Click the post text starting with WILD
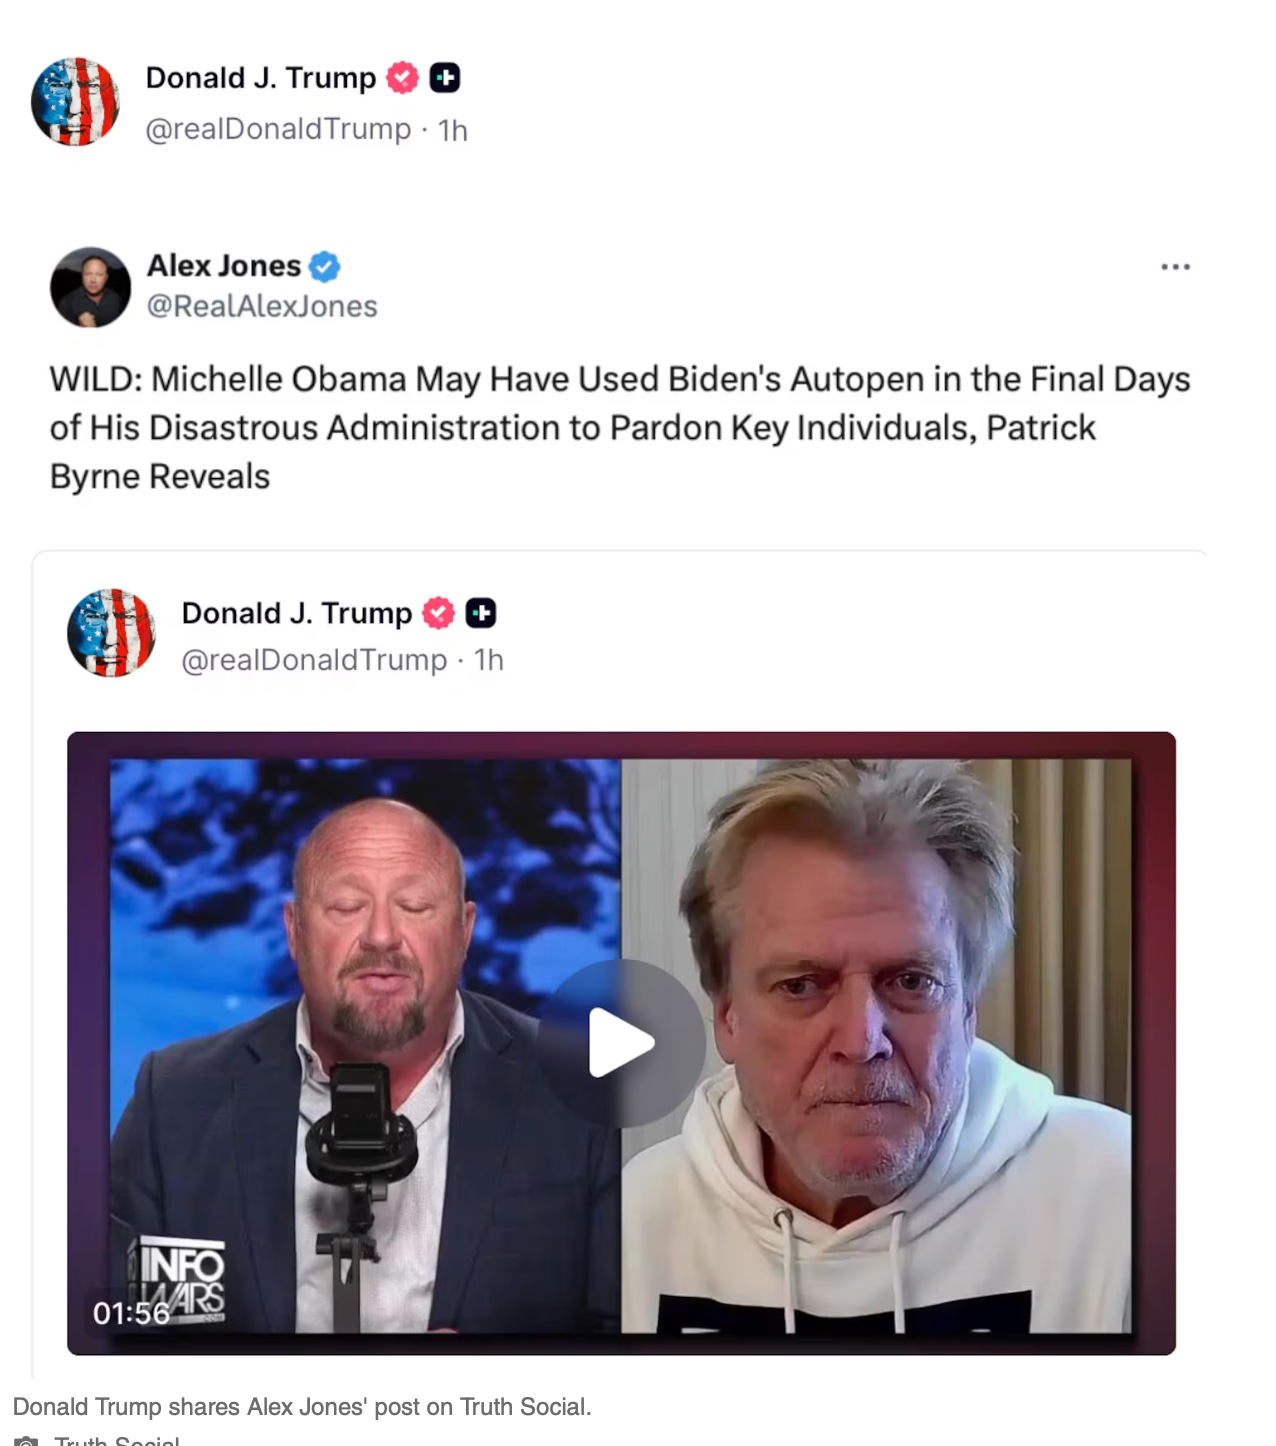 [619, 428]
